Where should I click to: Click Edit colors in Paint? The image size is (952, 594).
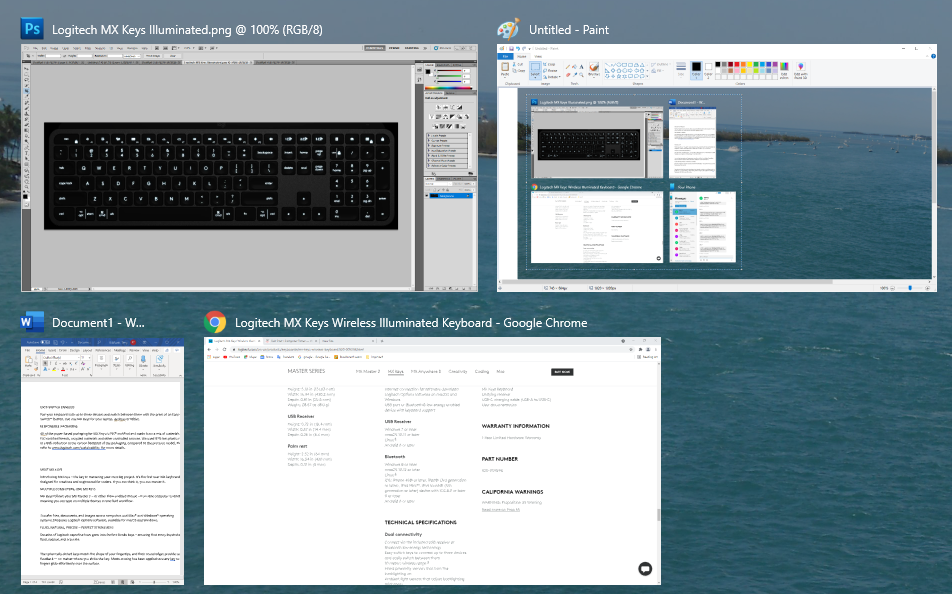coord(784,70)
